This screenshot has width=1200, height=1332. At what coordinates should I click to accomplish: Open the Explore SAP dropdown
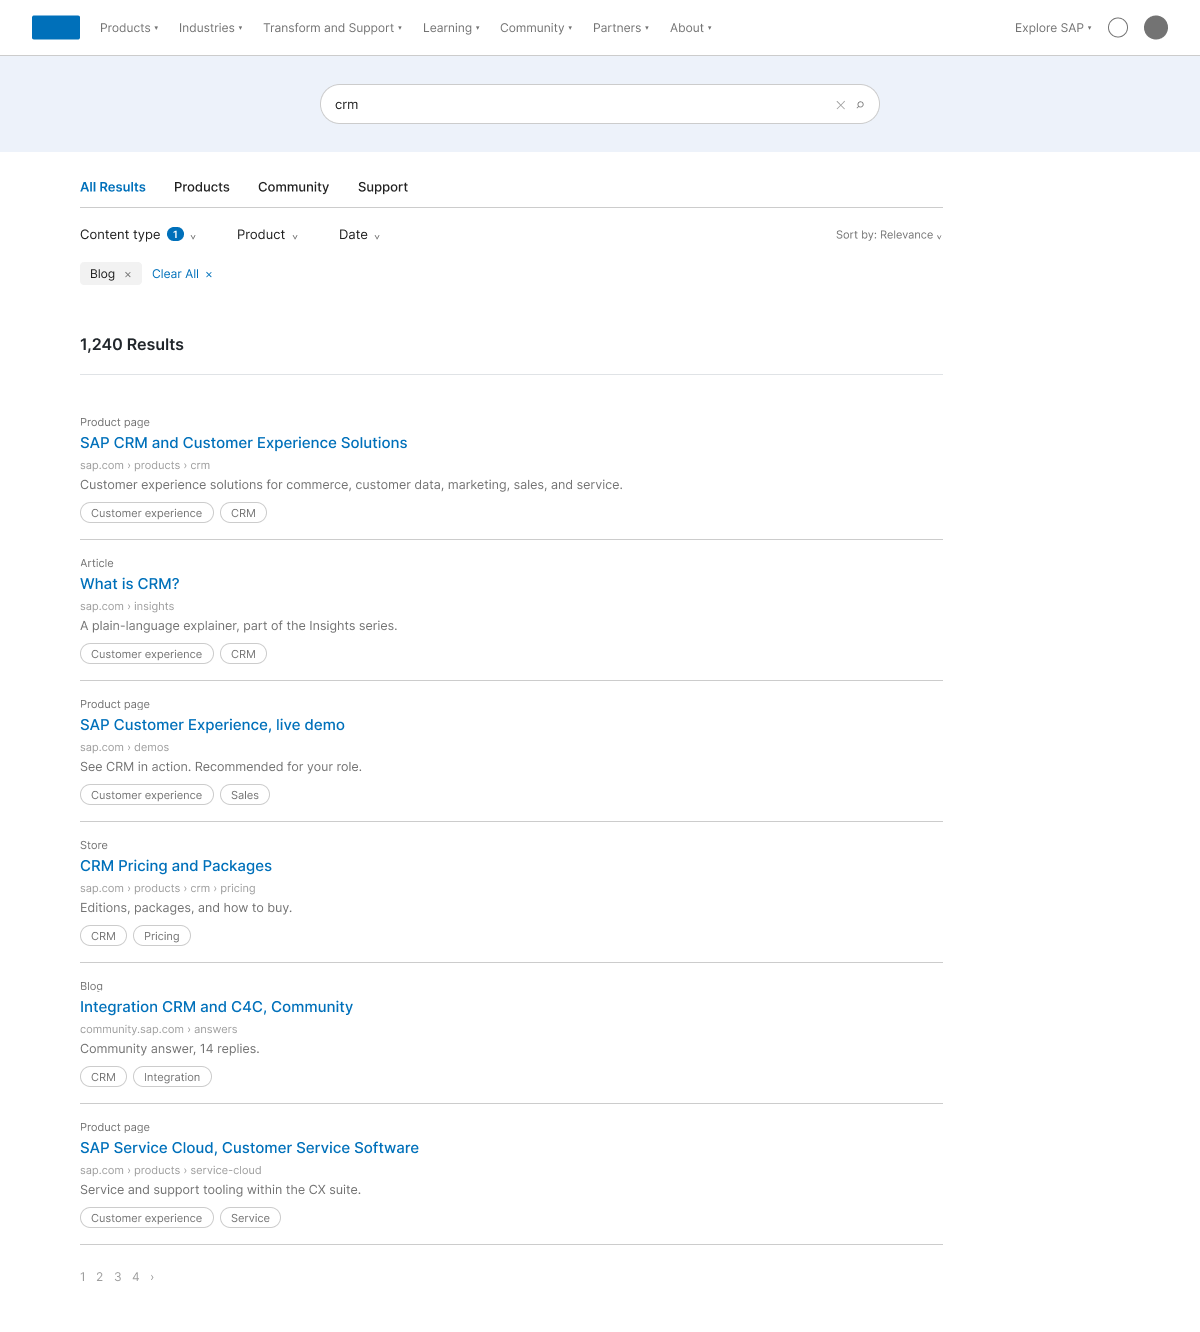pyautogui.click(x=1053, y=28)
